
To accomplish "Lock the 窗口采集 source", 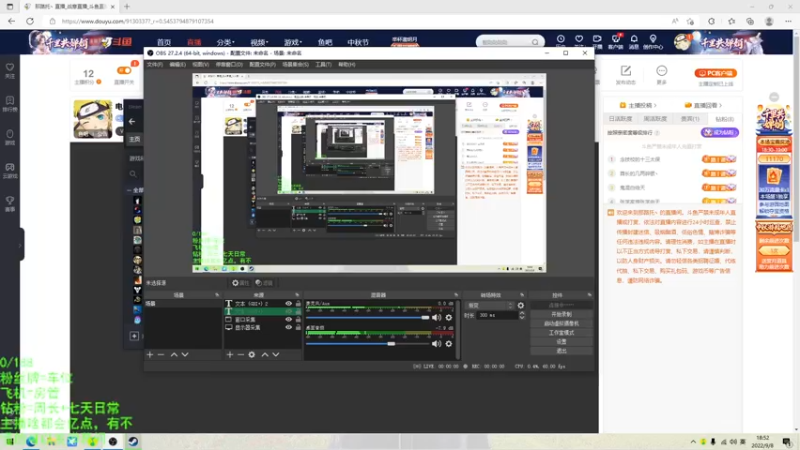I will point(298,319).
